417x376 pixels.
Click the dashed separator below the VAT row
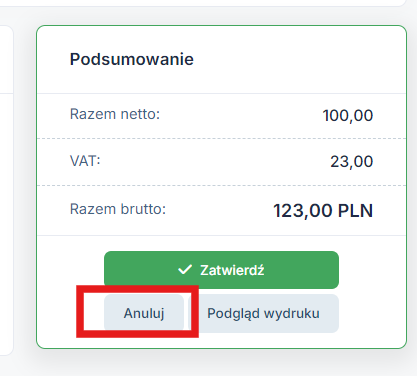pos(221,185)
